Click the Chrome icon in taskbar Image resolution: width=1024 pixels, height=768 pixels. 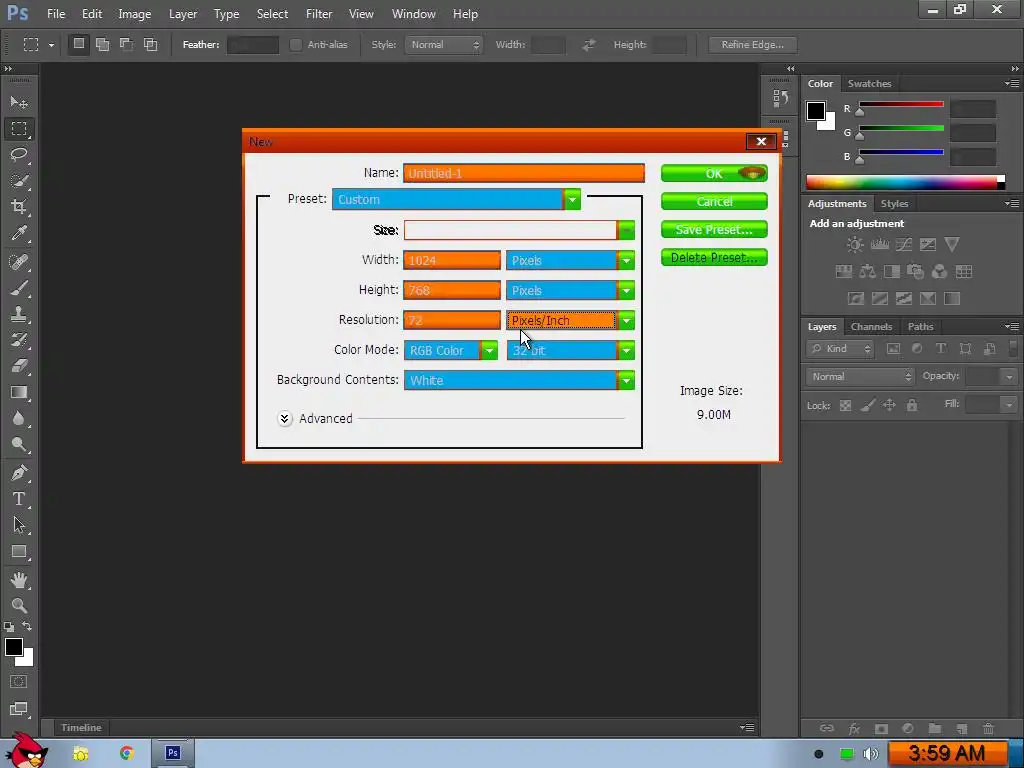(127, 753)
